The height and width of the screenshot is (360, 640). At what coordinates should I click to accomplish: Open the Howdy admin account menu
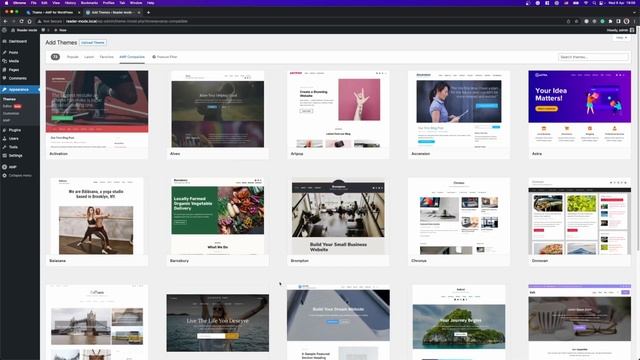pos(620,30)
